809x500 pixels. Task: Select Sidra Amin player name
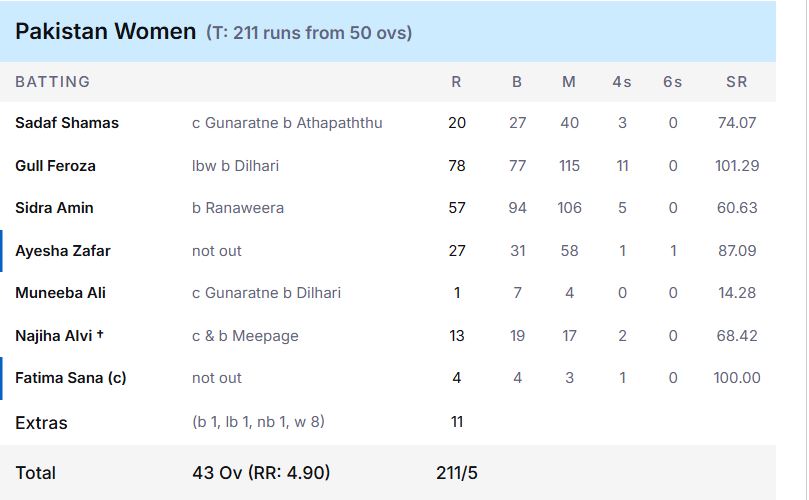click(54, 208)
